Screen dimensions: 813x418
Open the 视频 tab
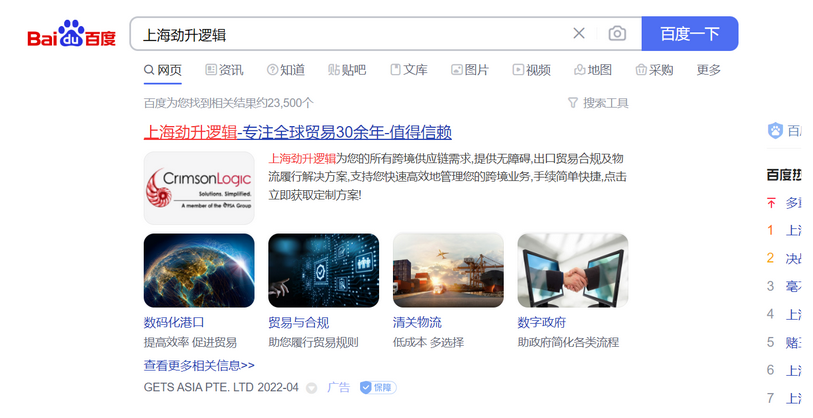(x=531, y=70)
